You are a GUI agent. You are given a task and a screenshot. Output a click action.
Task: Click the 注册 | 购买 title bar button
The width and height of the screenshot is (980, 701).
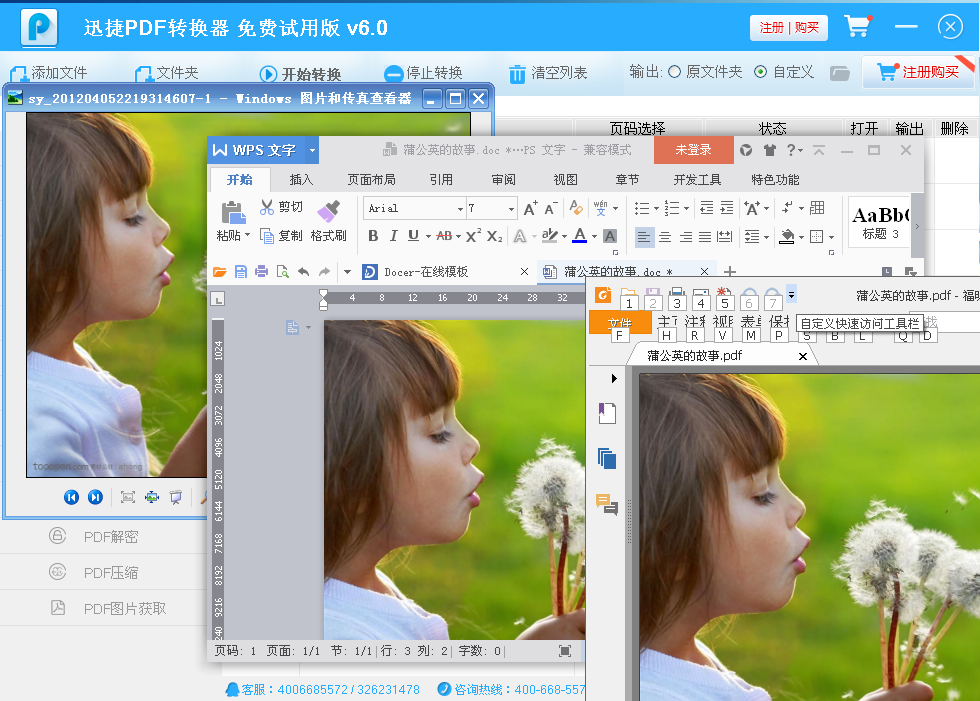[789, 27]
